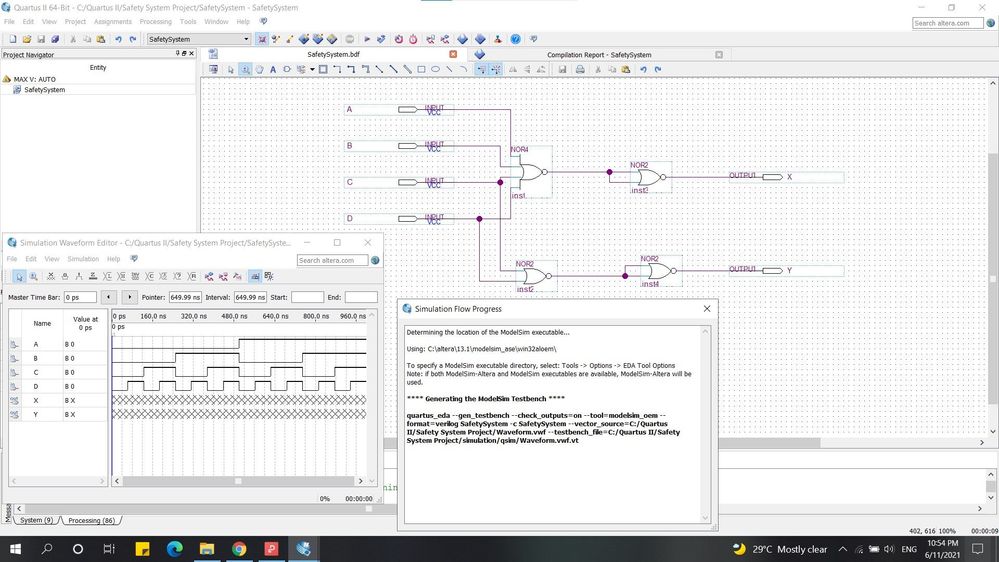This screenshot has height=562, width=999.
Task: Move Master Time Bar forward with arrow
Action: coord(129,297)
